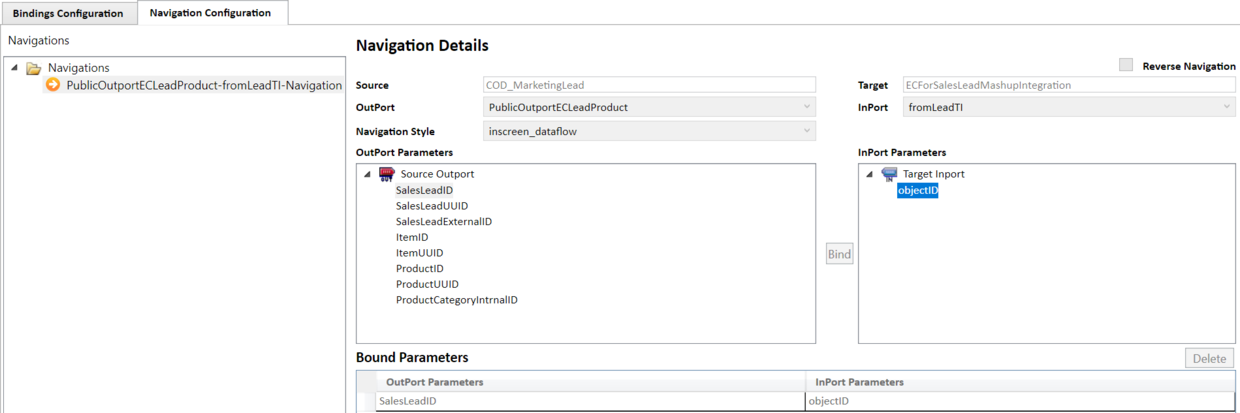Click the Navigations folder icon
Image resolution: width=1240 pixels, height=413 pixels.
[x=34, y=68]
